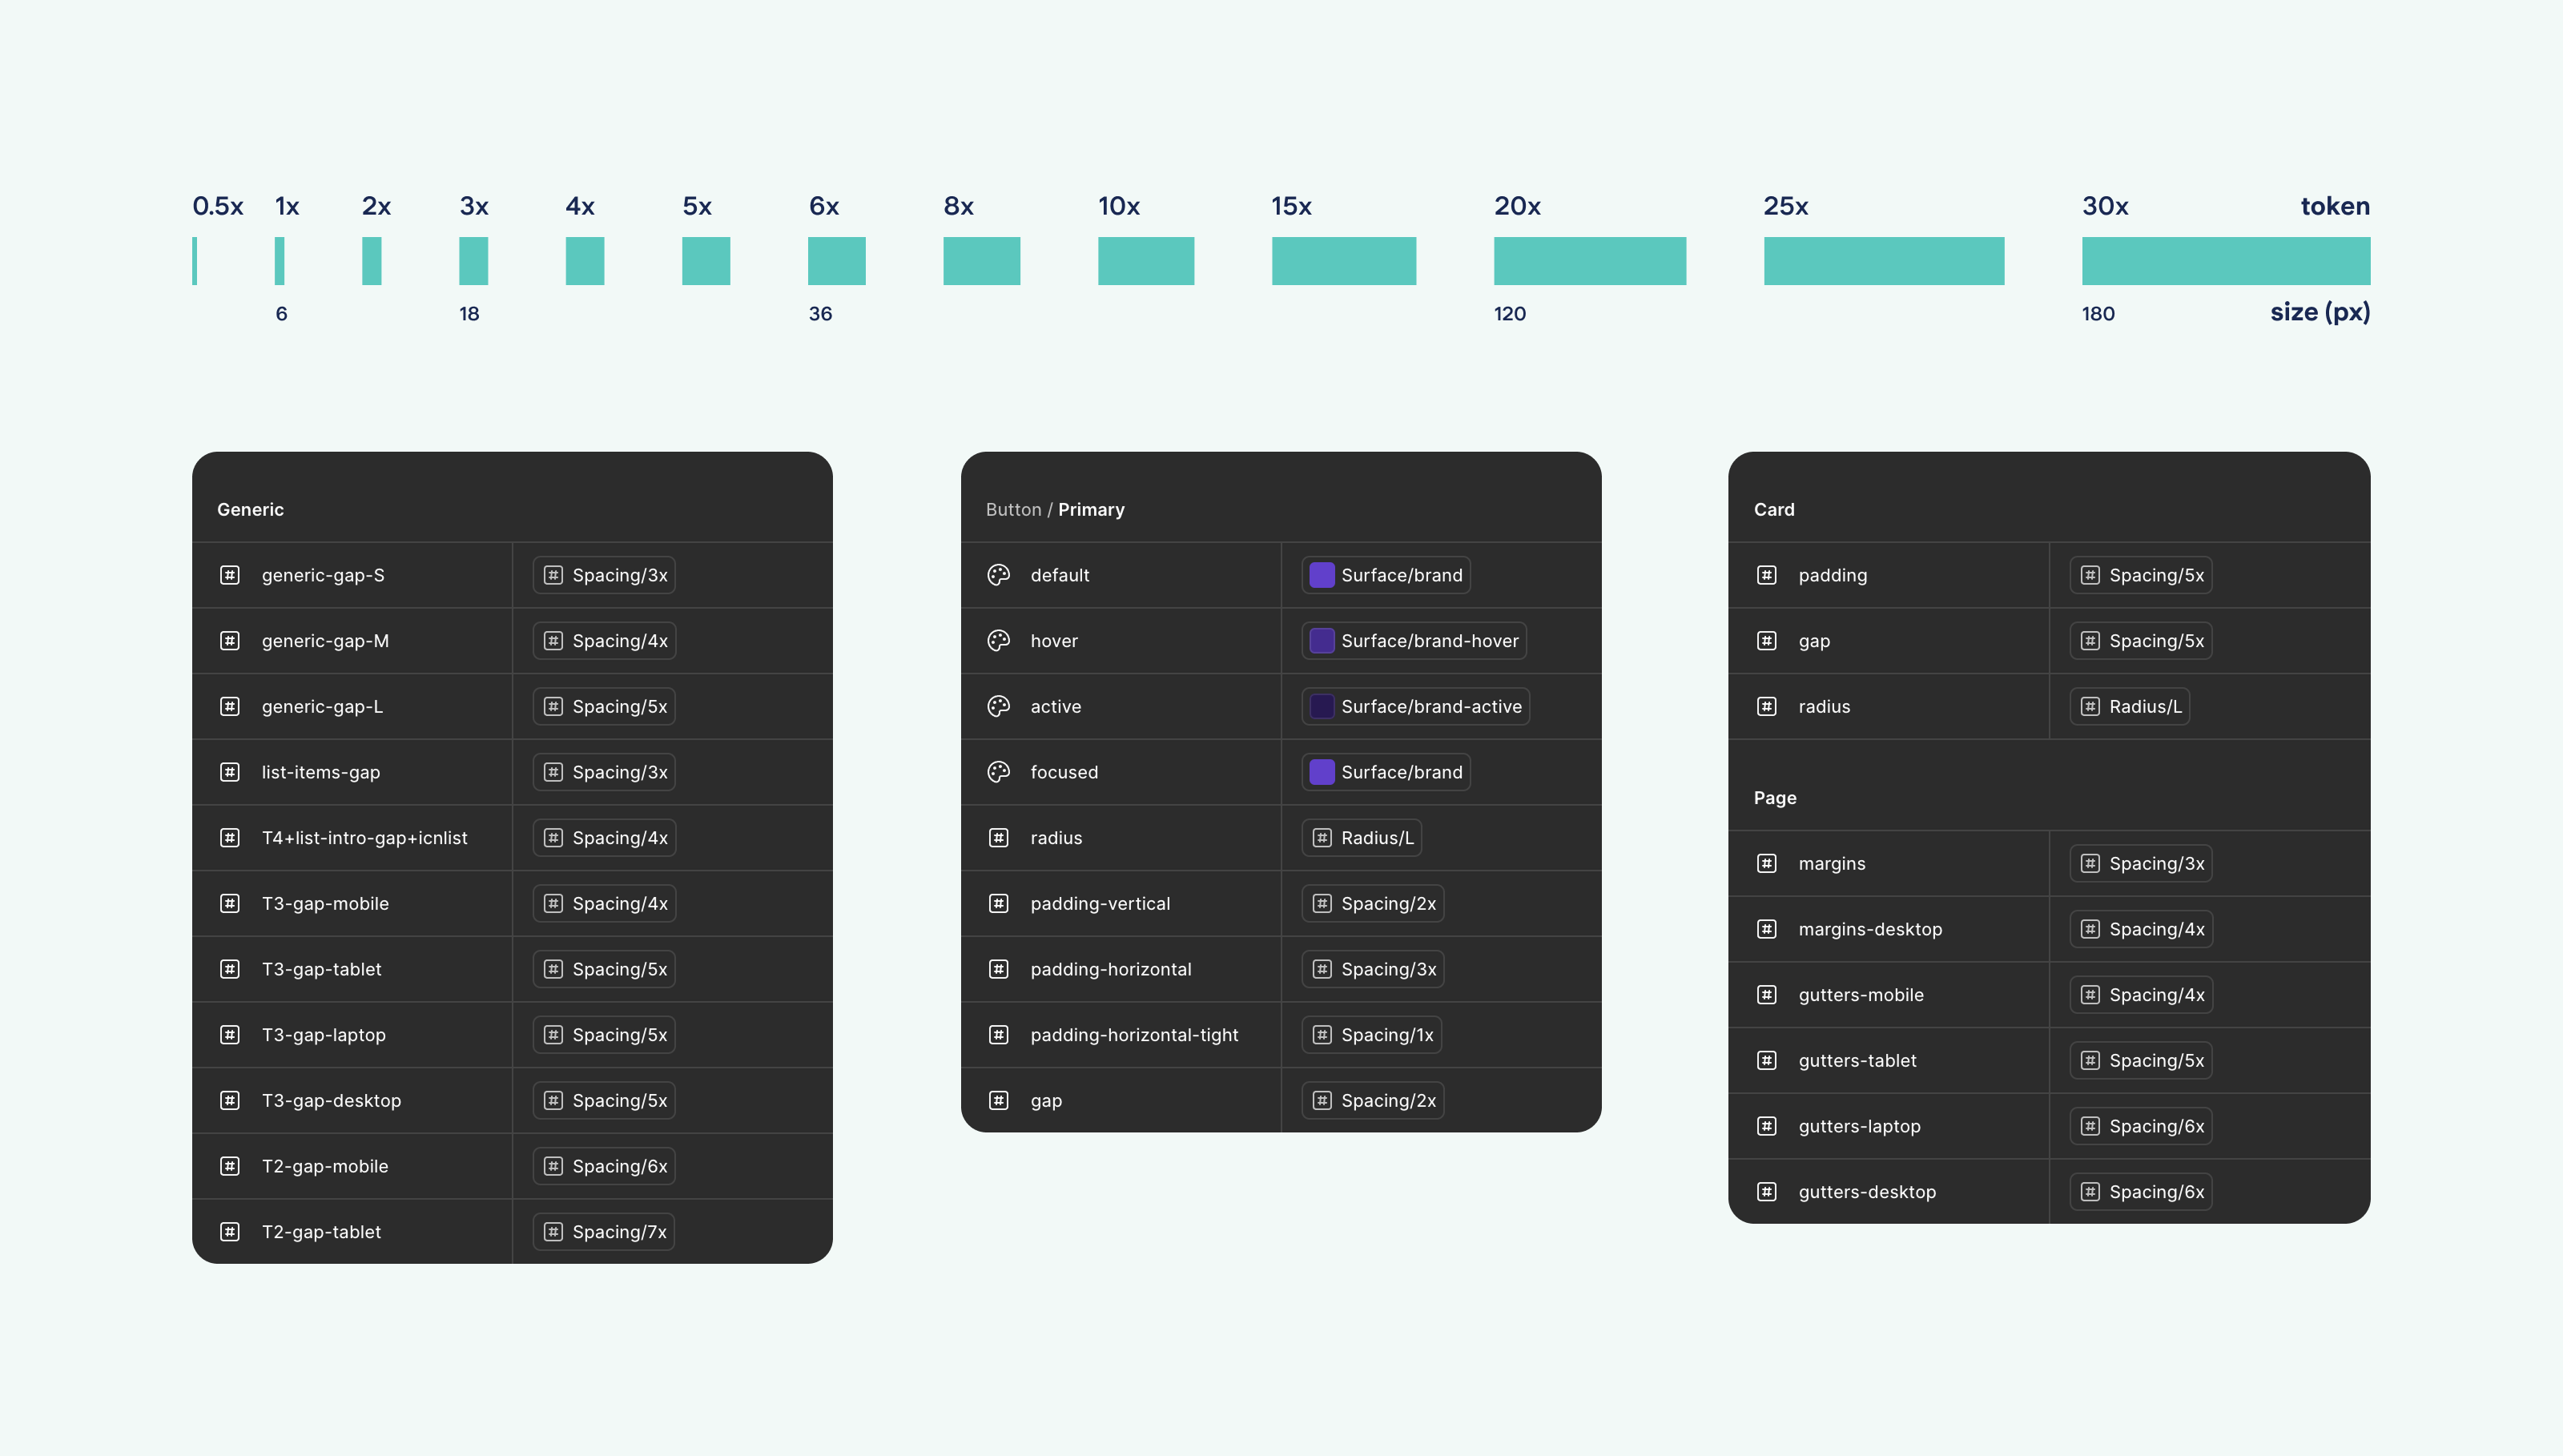
Task: Select the Surface/brand-active dark swatch
Action: (1322, 707)
